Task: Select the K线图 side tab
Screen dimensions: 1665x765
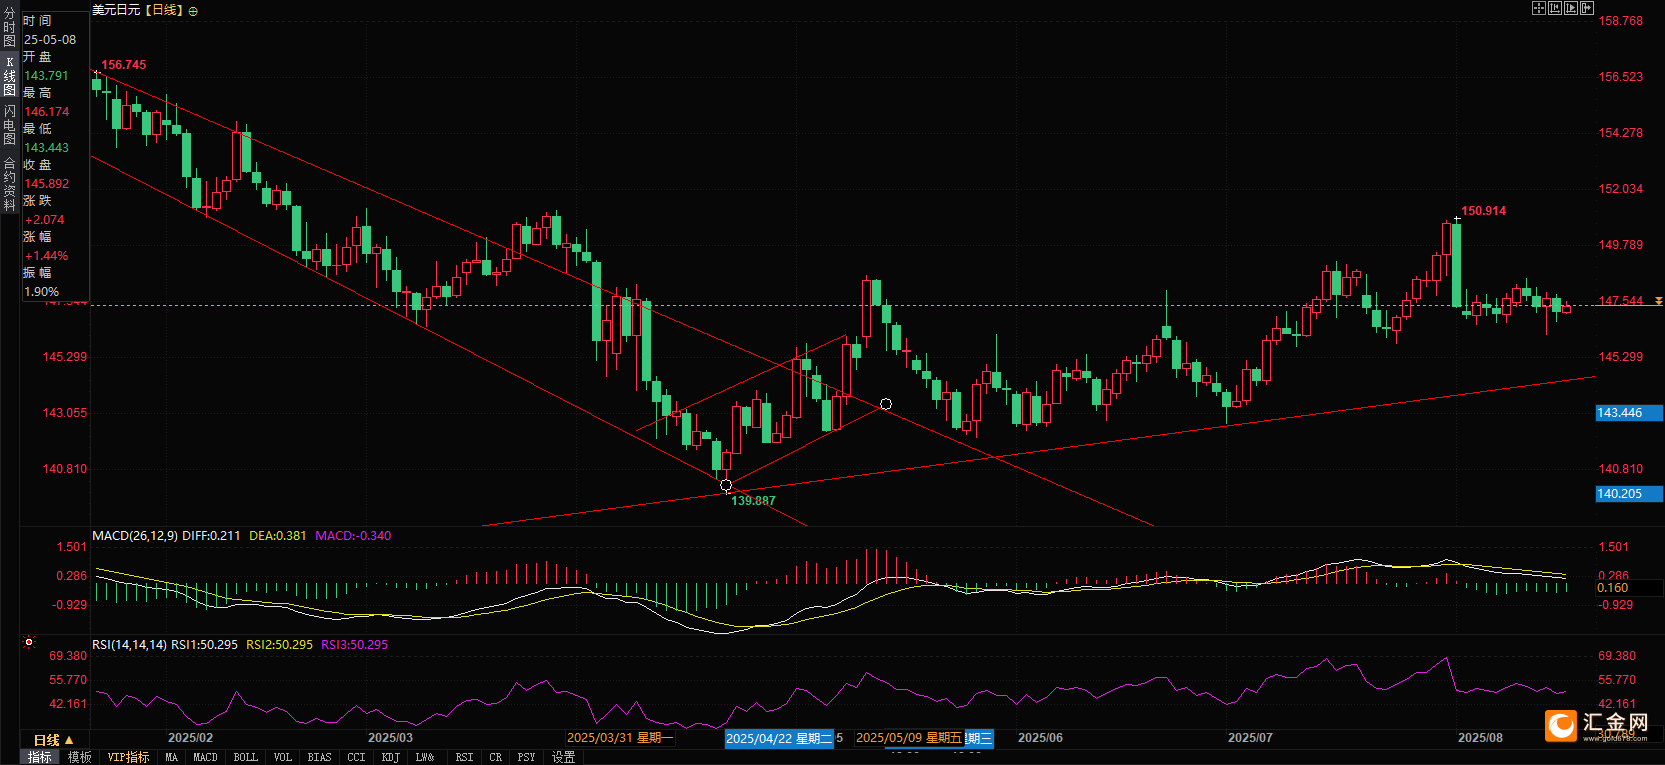Action: [x=9, y=76]
